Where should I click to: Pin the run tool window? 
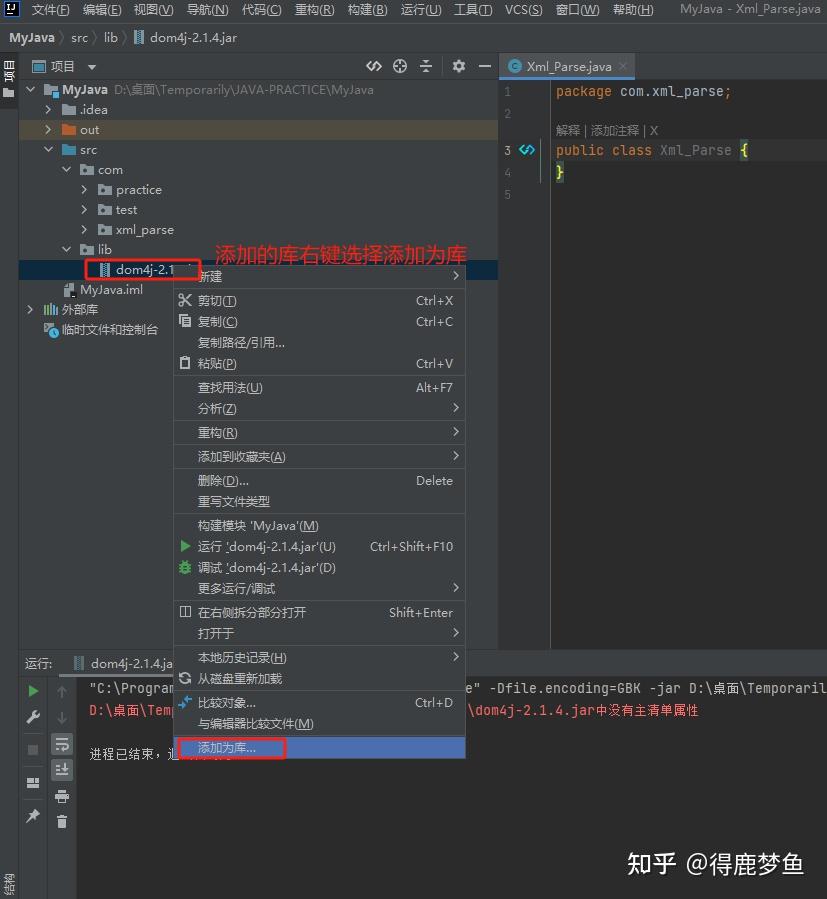coord(32,815)
